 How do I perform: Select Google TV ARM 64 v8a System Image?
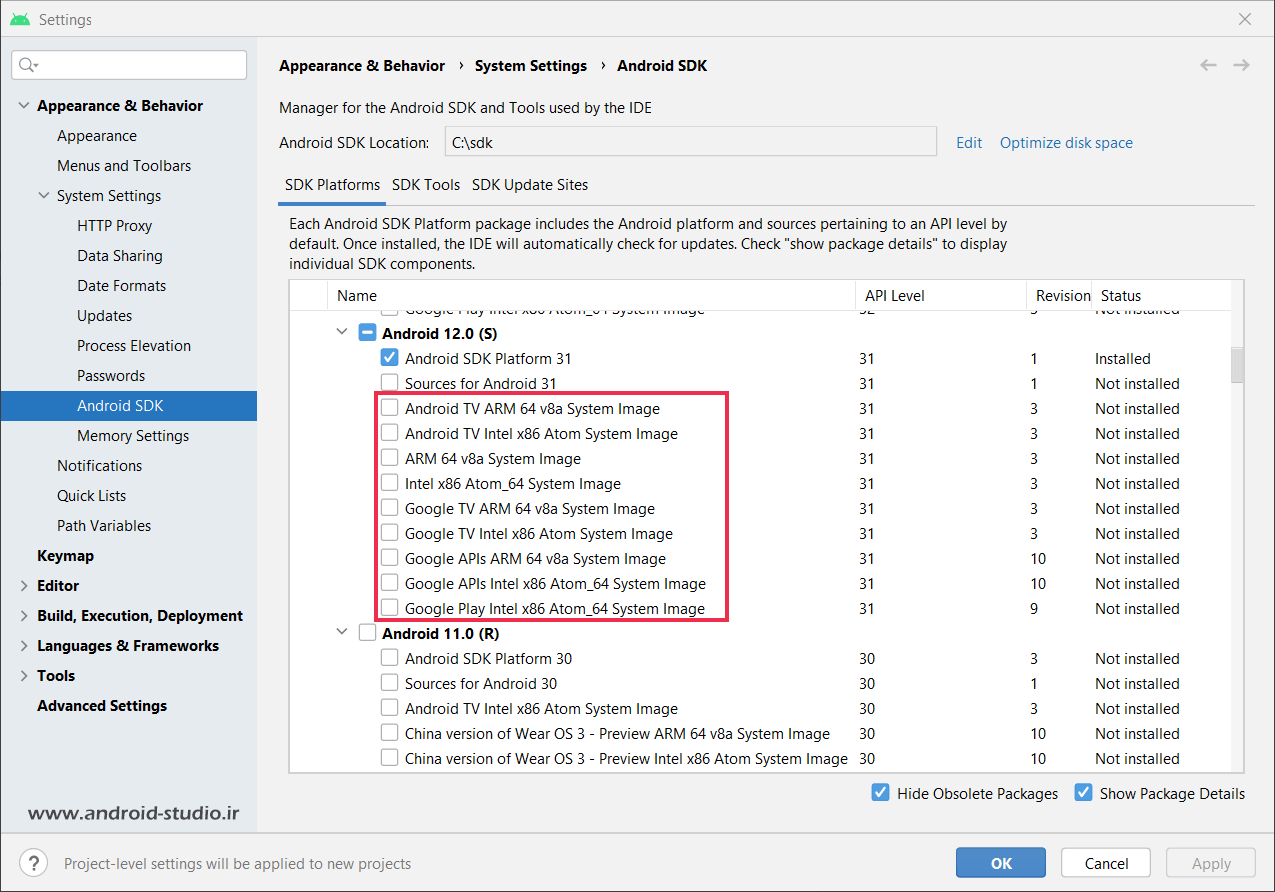point(389,508)
